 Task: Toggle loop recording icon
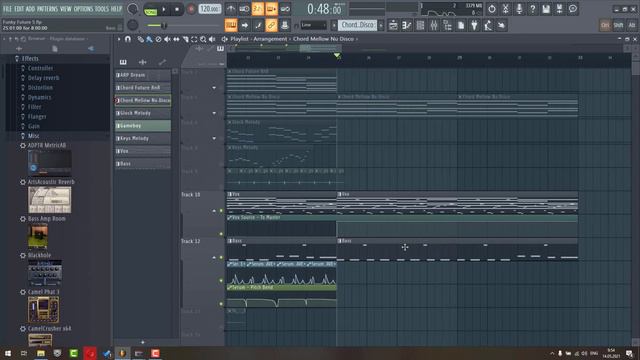coord(285,9)
